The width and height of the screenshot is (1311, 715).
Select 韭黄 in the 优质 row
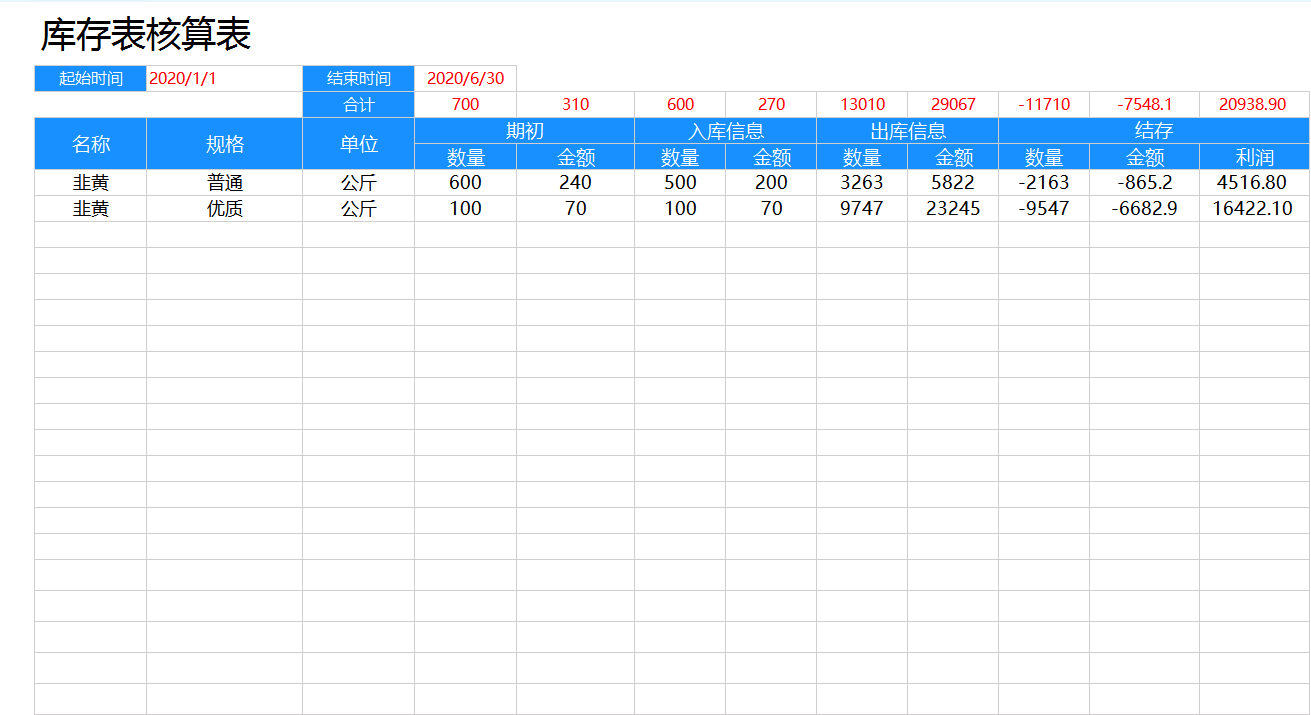click(91, 209)
